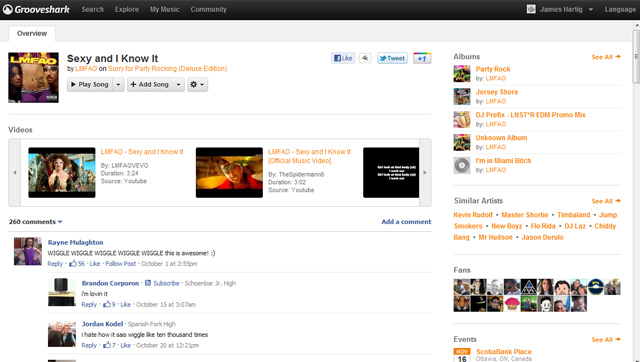
Task: Click the Play Song button
Action: point(90,84)
